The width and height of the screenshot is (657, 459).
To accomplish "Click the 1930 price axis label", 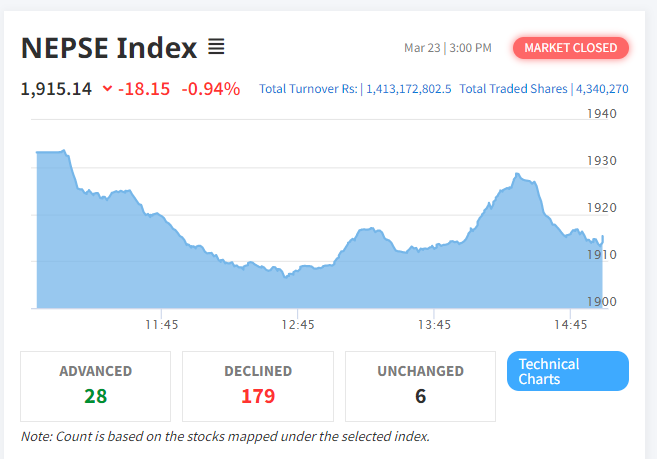I will click(602, 161).
